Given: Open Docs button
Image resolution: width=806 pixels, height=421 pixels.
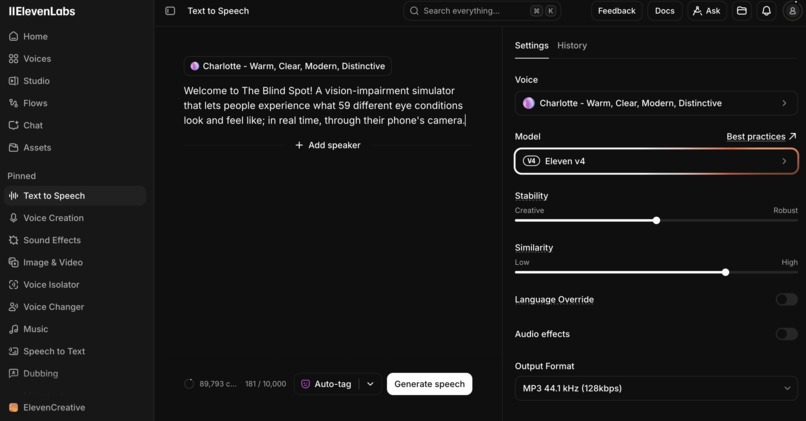Looking at the screenshot, I should [665, 11].
